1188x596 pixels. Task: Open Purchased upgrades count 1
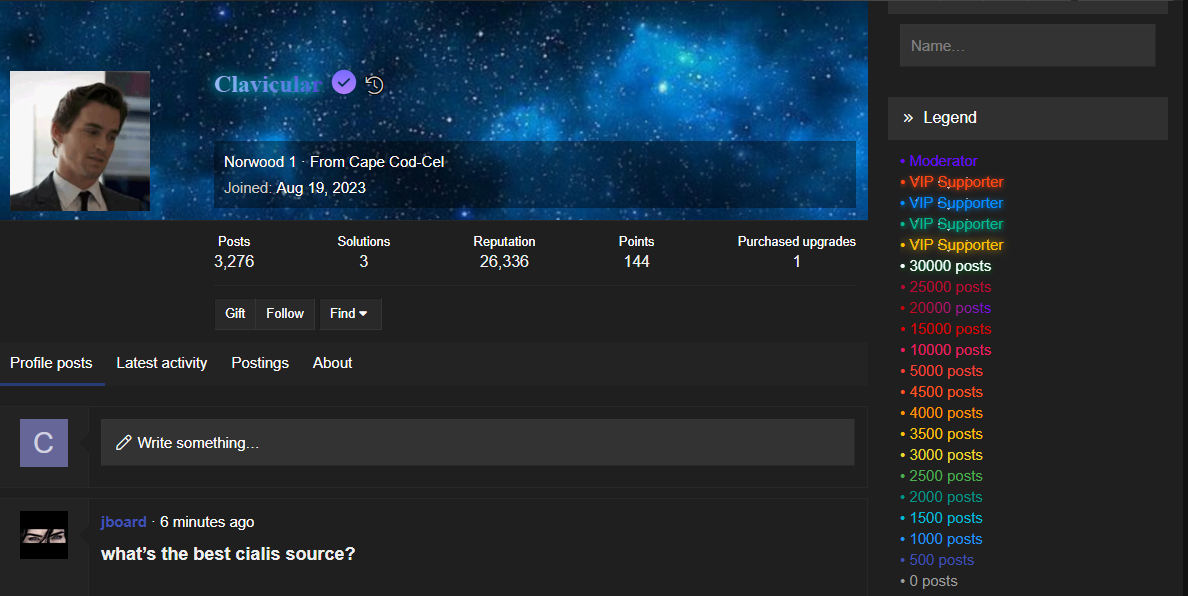[797, 261]
